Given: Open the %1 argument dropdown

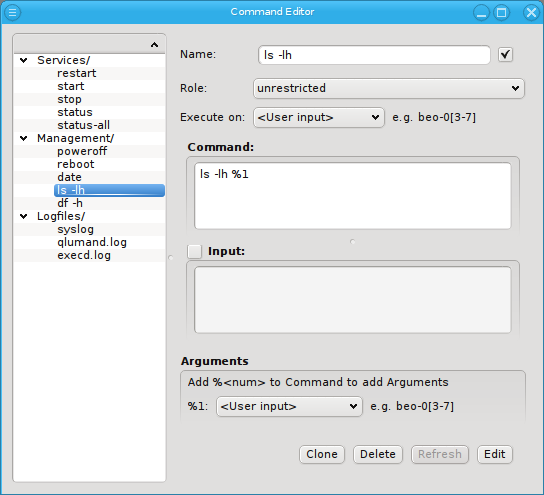Looking at the screenshot, I should click(x=289, y=406).
